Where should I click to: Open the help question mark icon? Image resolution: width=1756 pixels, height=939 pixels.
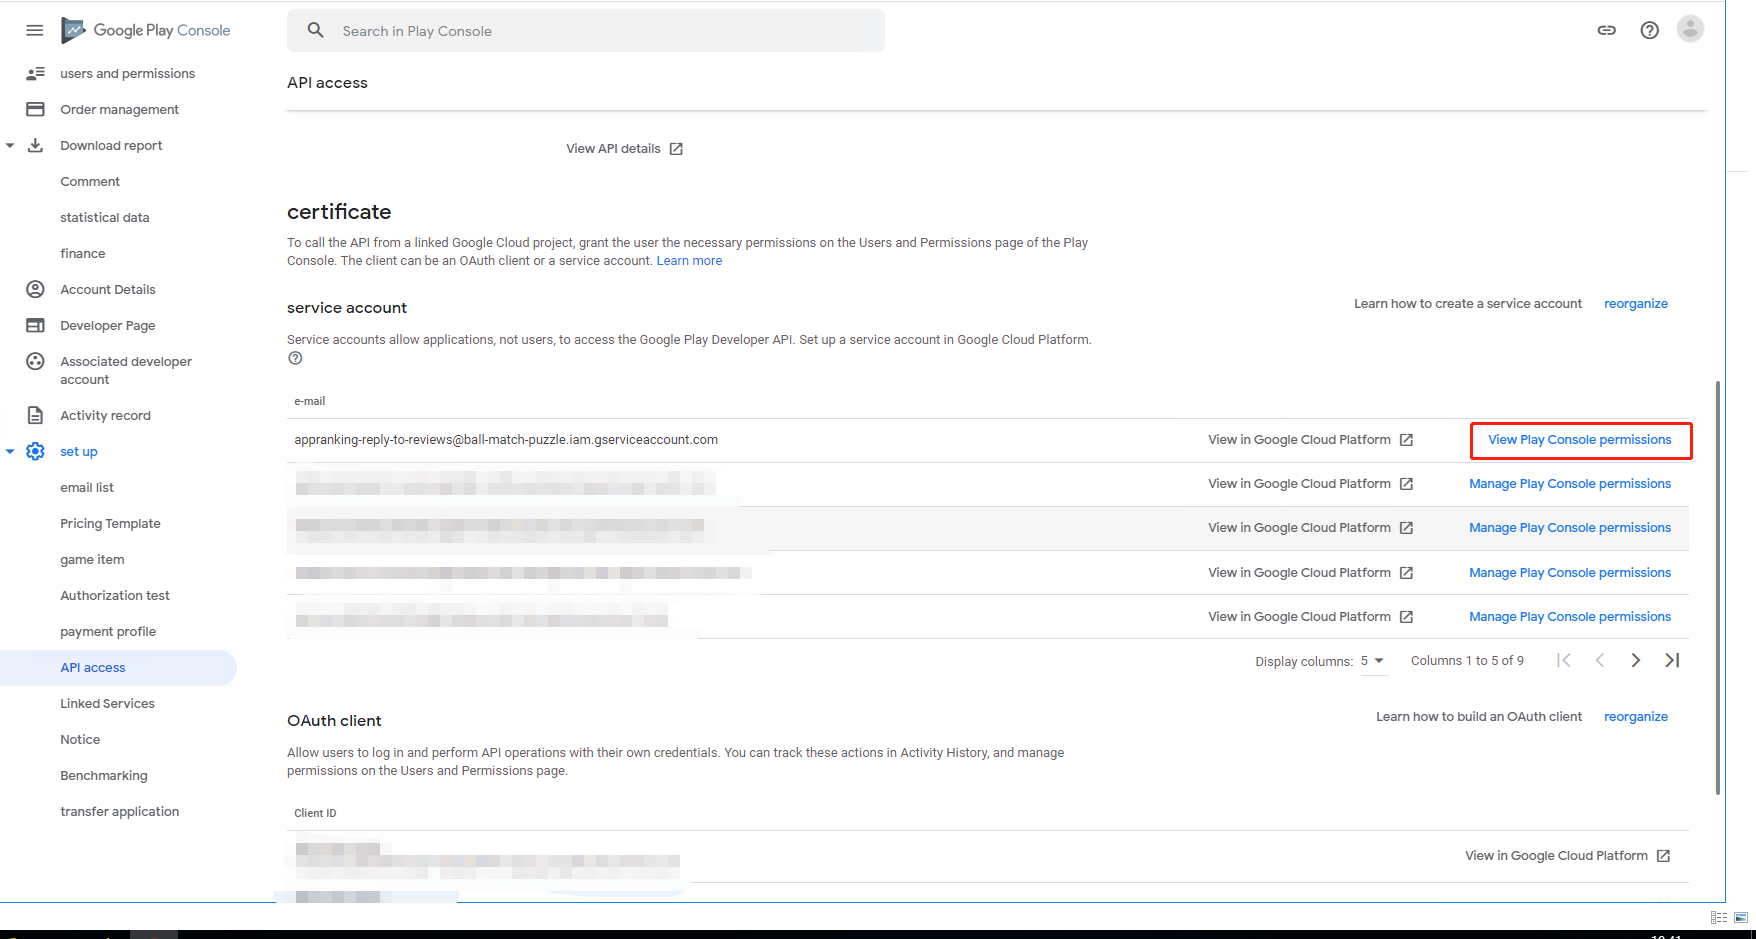[1650, 30]
